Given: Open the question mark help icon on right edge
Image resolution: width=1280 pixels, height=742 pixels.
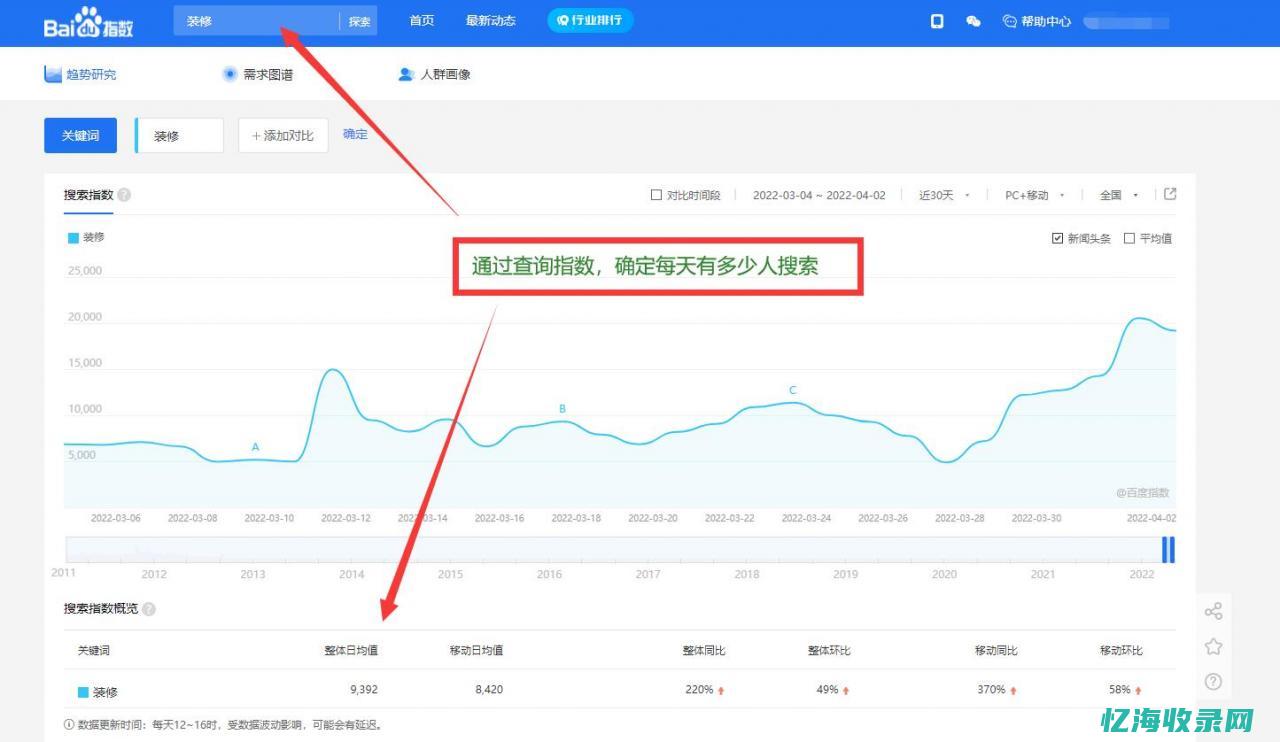Looking at the screenshot, I should point(1213,682).
